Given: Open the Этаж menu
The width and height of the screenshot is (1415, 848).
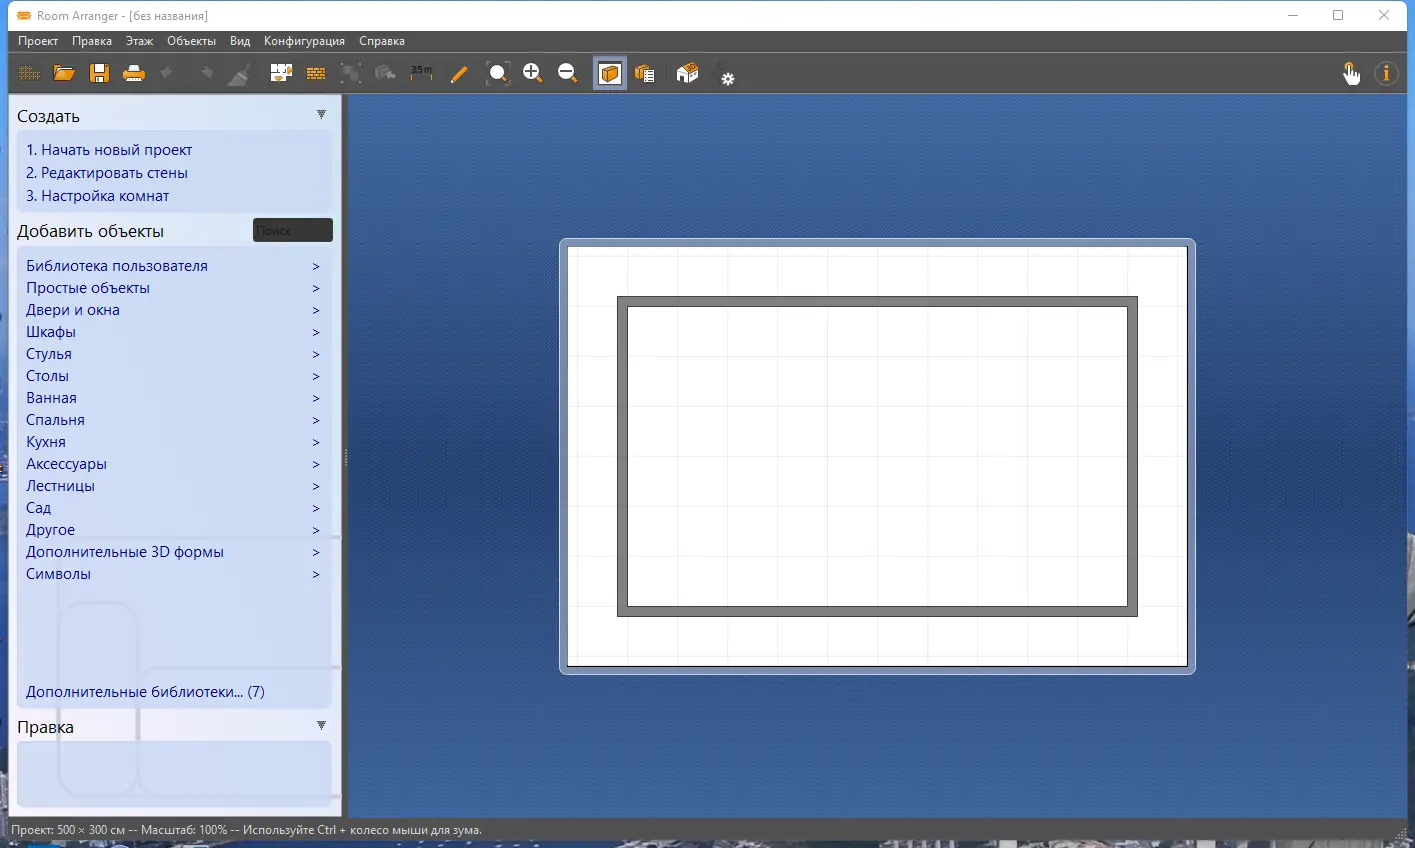Looking at the screenshot, I should coord(139,41).
